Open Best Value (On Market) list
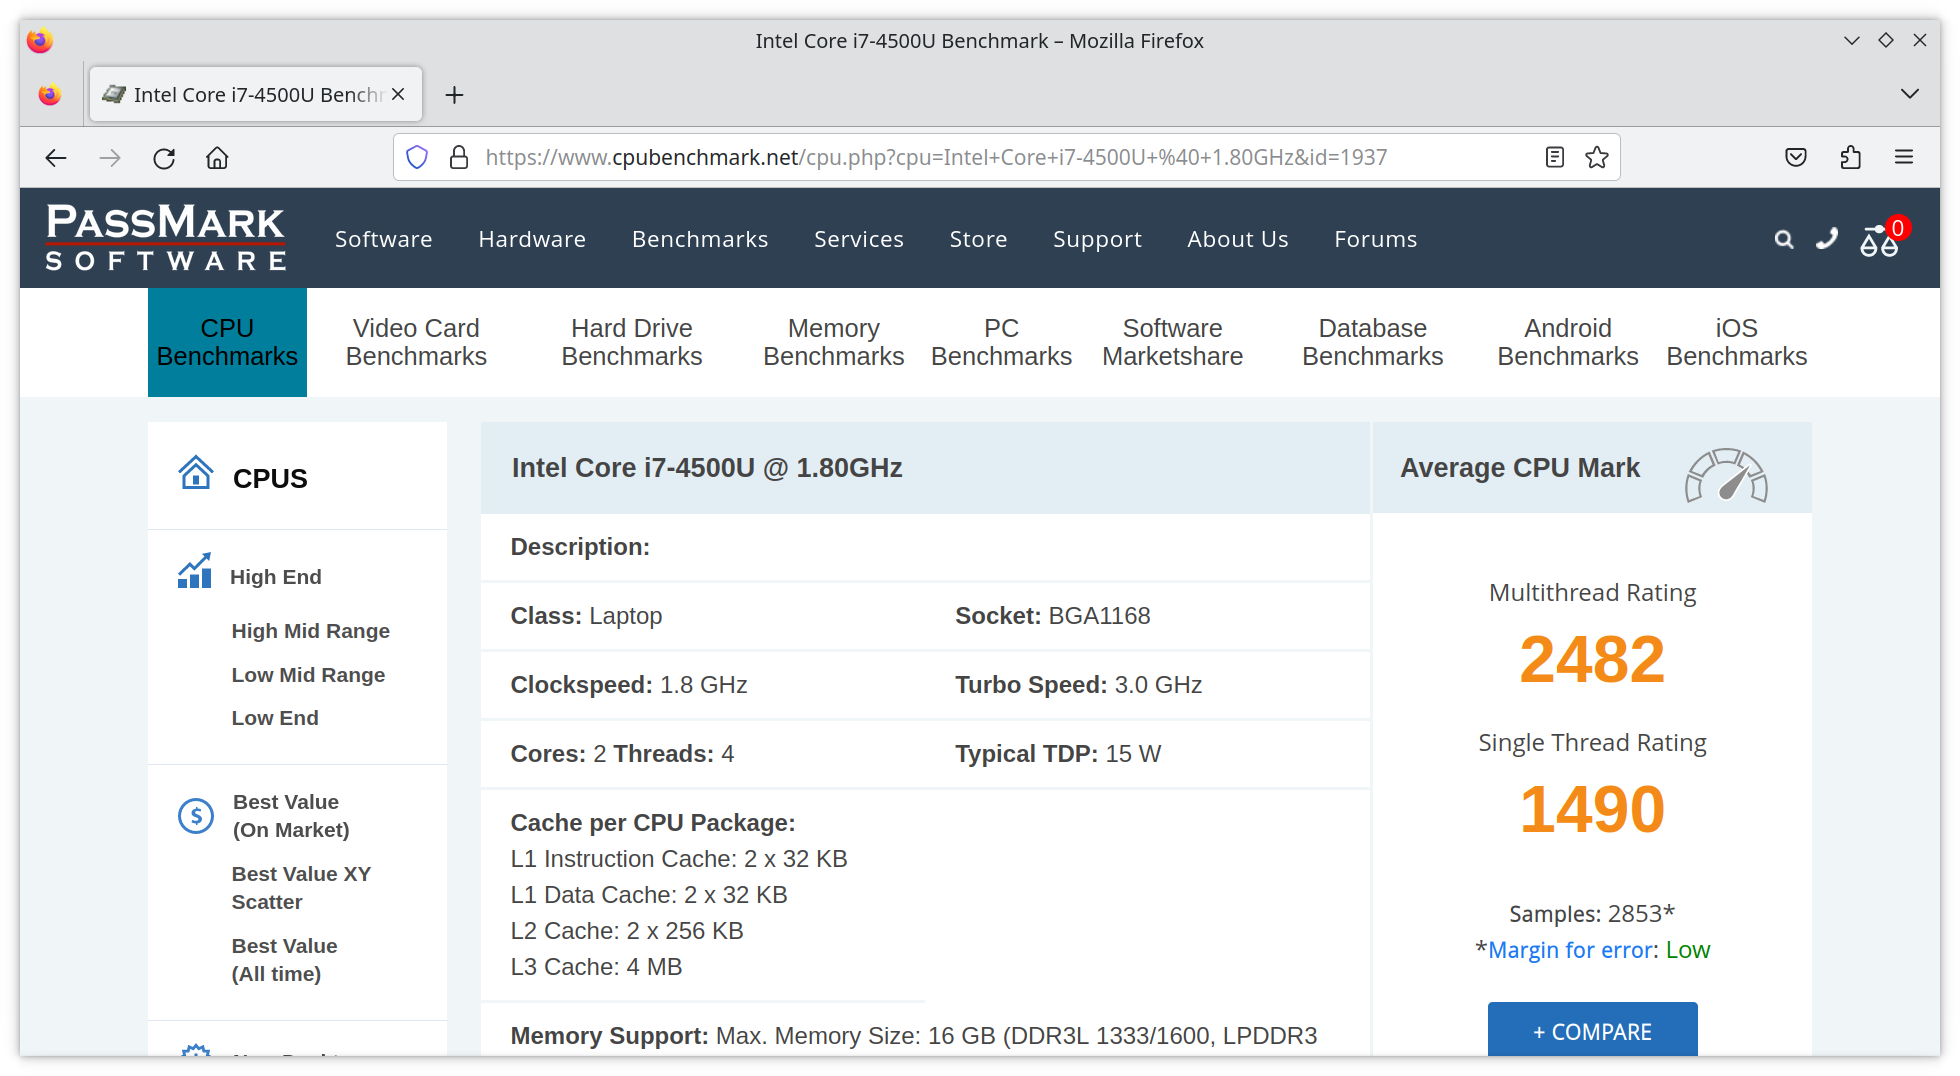Screen dimensions: 1960x1076 (290, 816)
